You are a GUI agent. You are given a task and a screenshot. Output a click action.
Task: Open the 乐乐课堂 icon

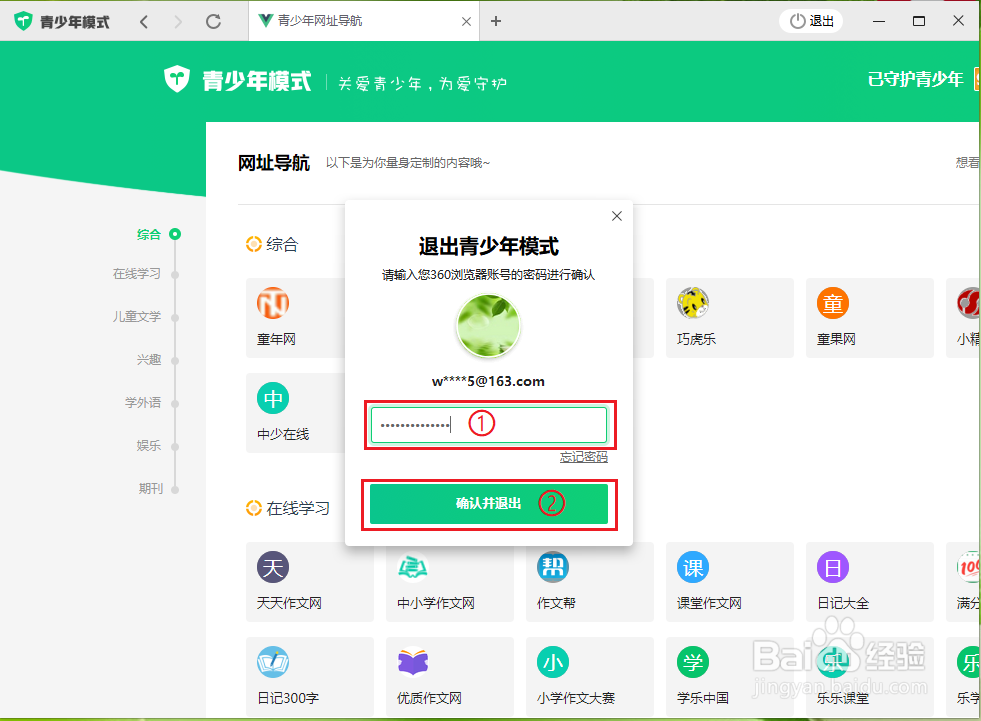(x=832, y=661)
